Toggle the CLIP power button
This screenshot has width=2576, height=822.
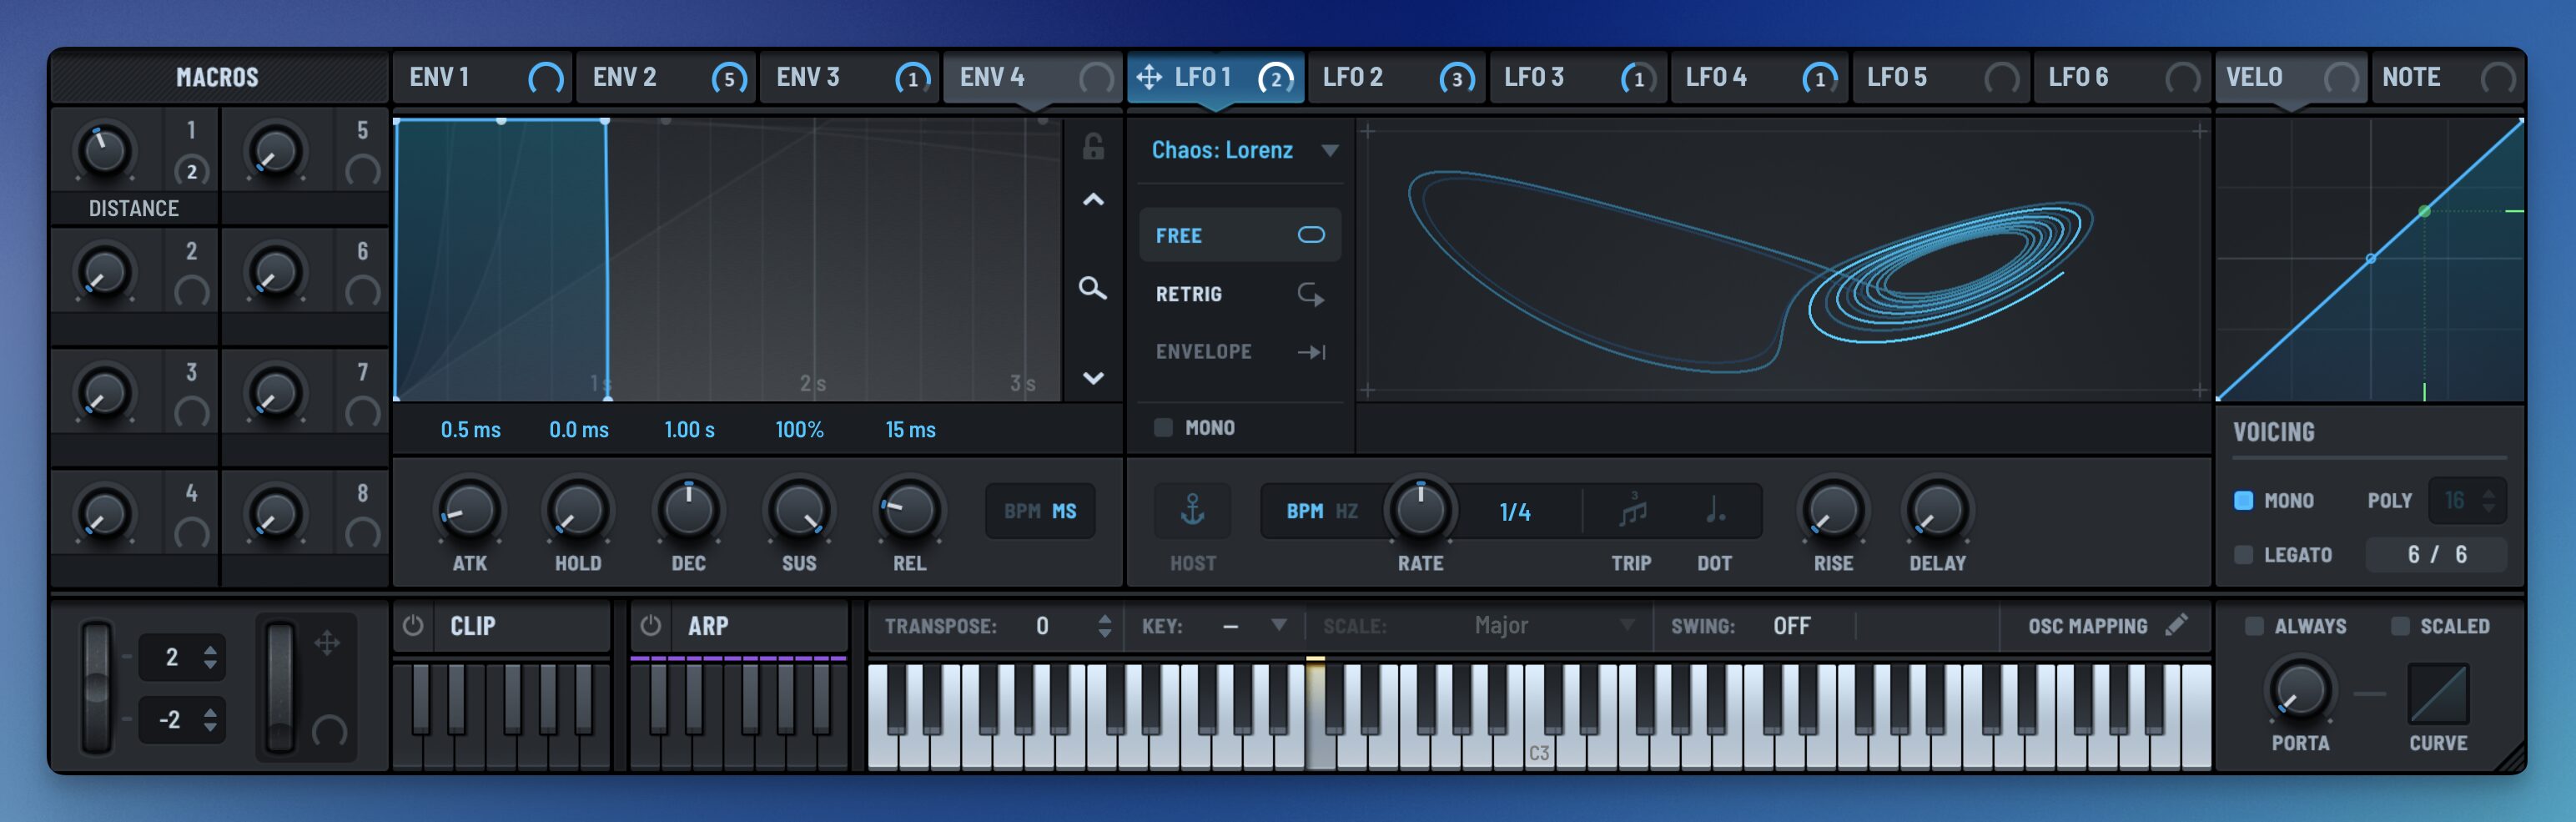tap(413, 626)
